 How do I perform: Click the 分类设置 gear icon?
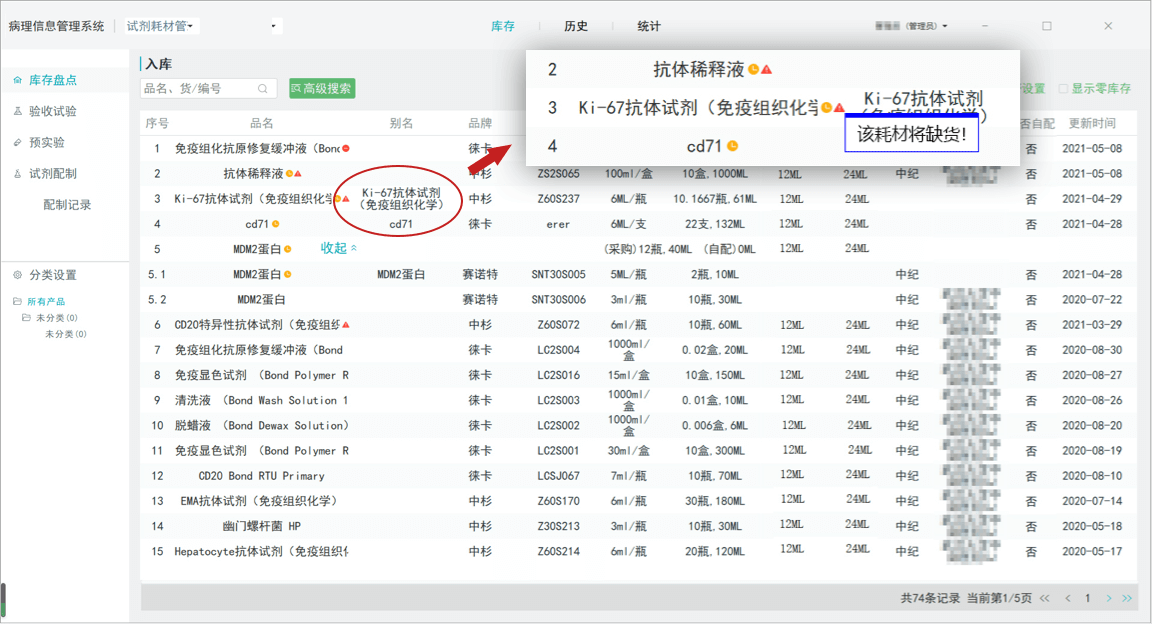pos(18,275)
